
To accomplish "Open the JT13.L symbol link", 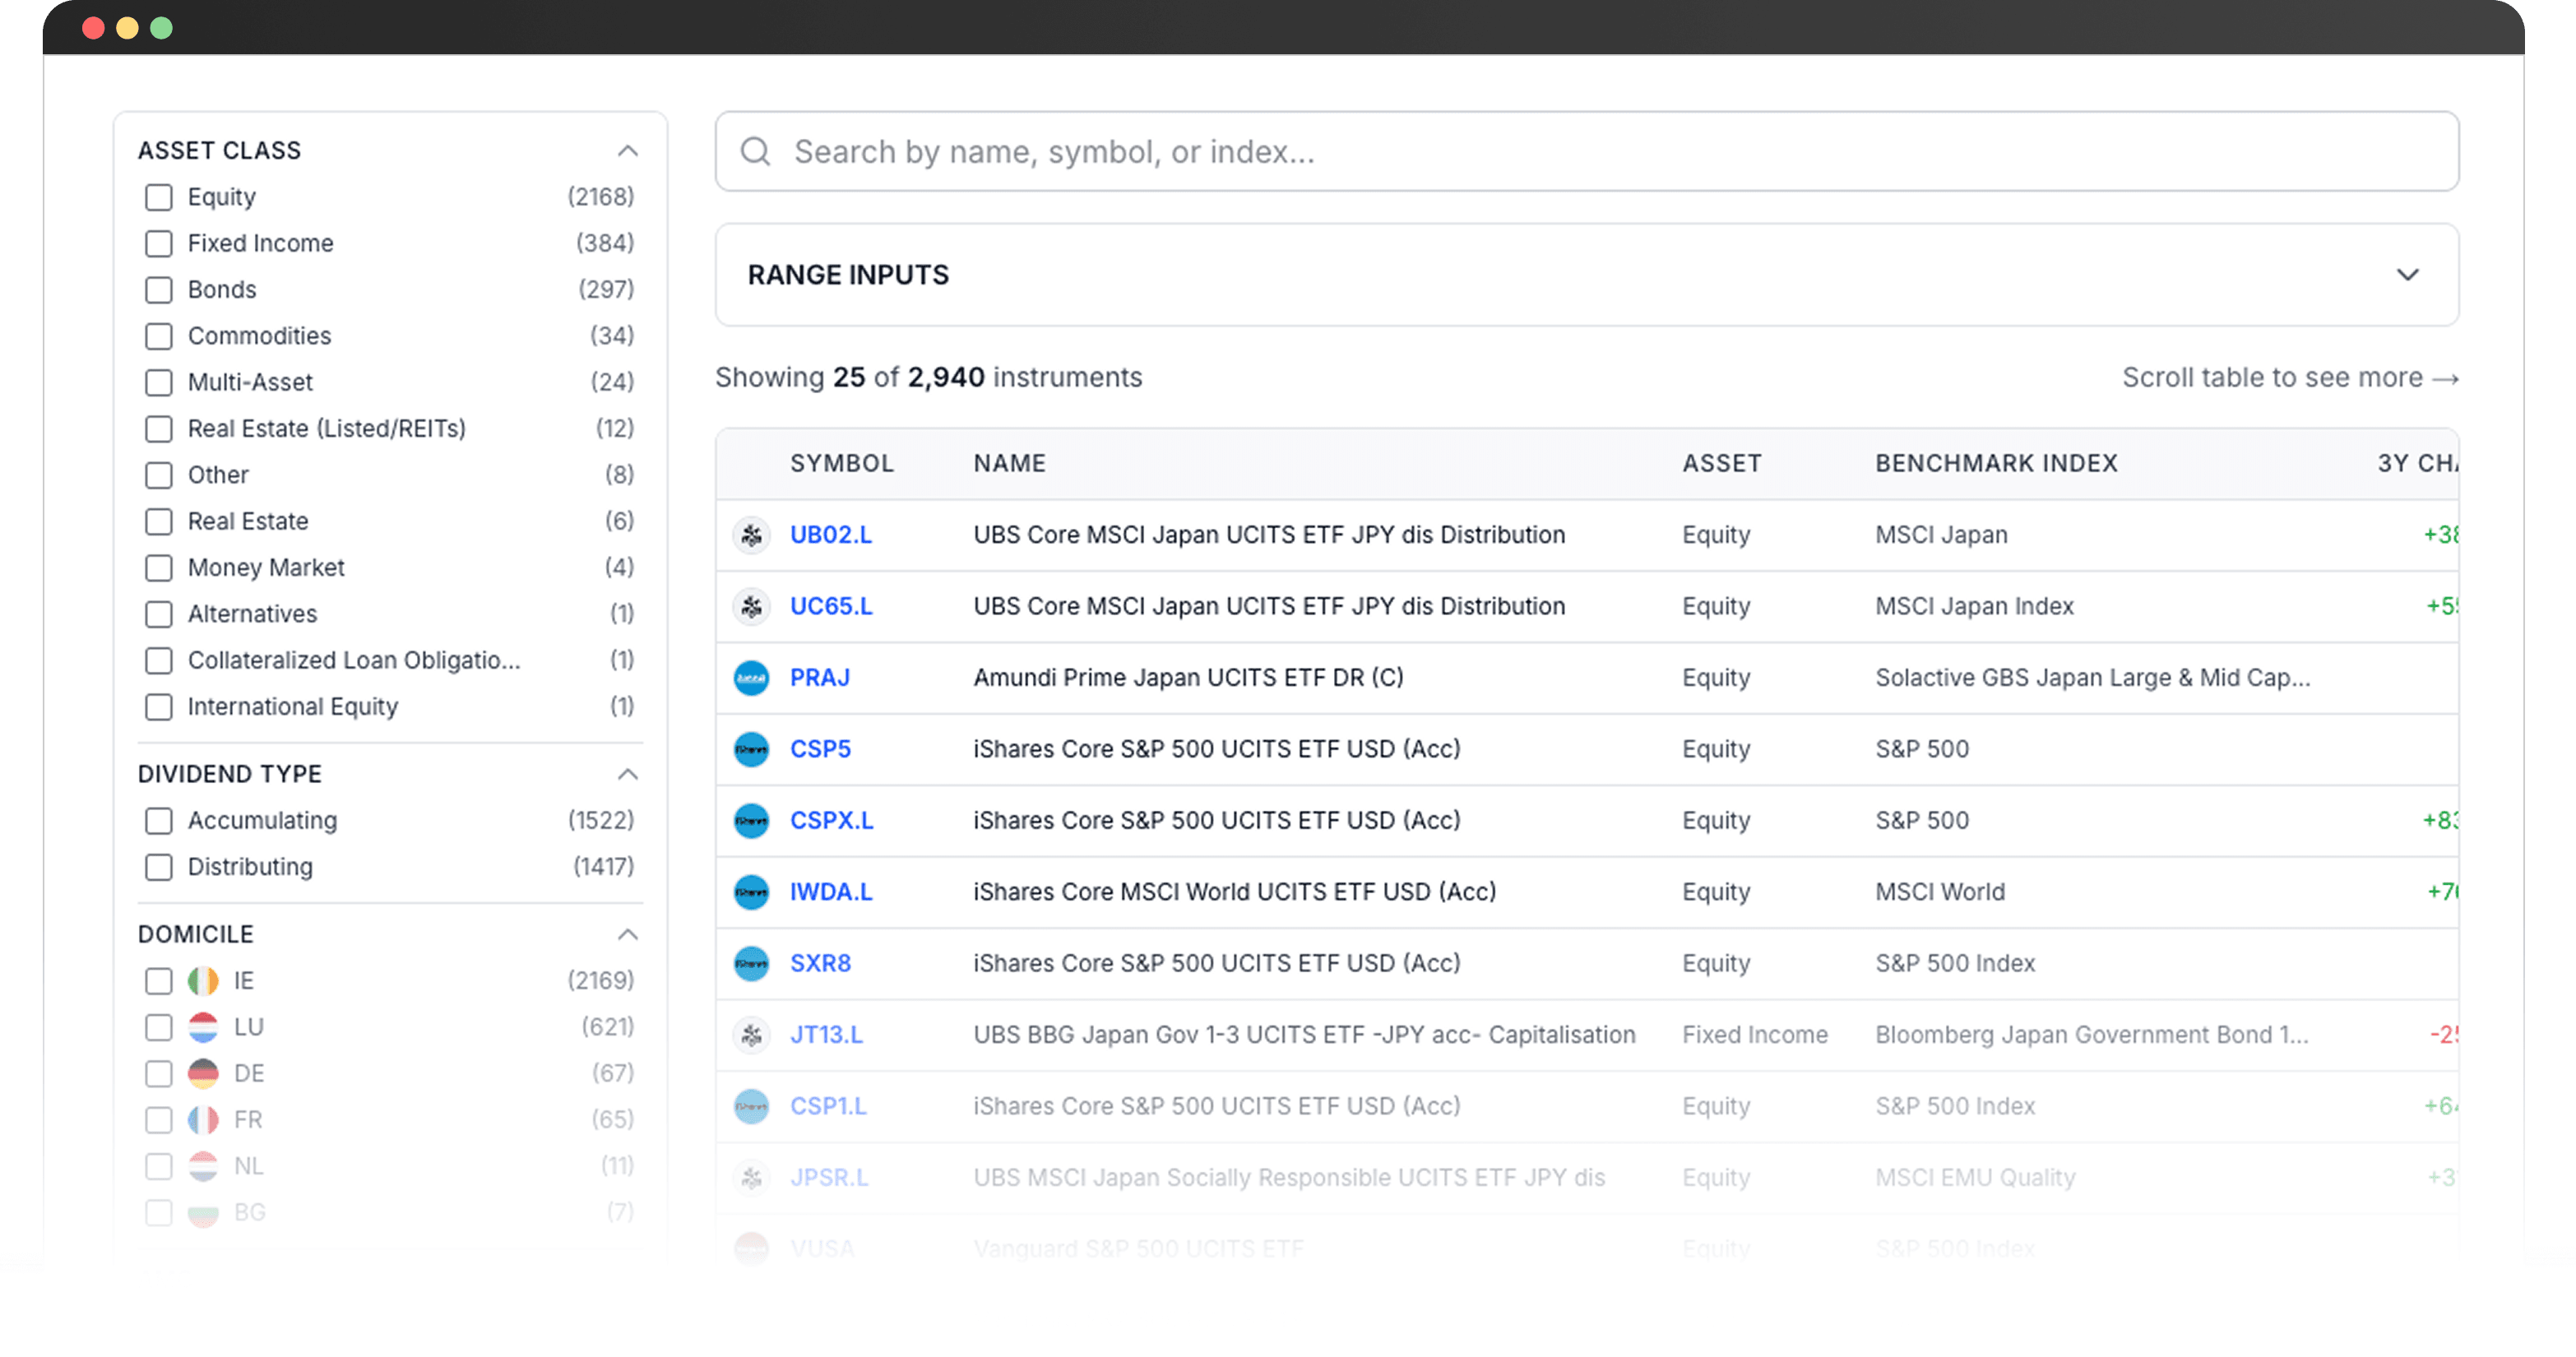I will click(x=826, y=1035).
